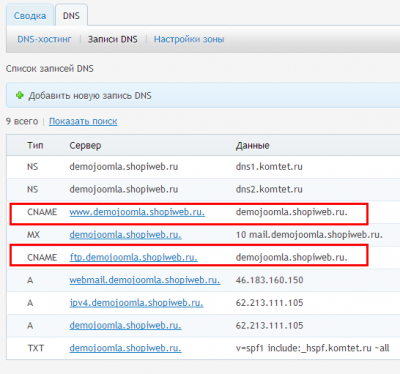The height and width of the screenshot is (374, 400).
Task: Click the data value in the ftp CNAME row
Action: point(292,257)
